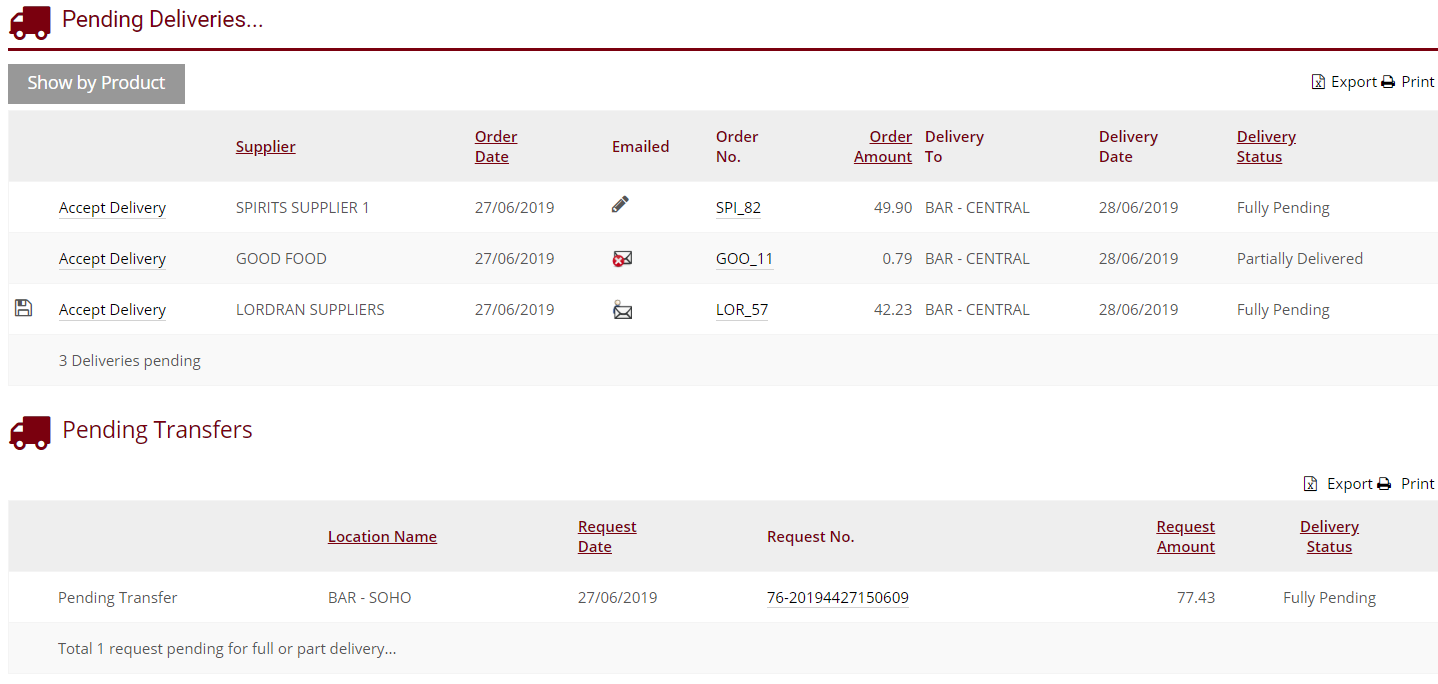1438x684 pixels.
Task: Accept Delivery for SPIRITS SUPPLIER 1
Action: pyautogui.click(x=112, y=207)
